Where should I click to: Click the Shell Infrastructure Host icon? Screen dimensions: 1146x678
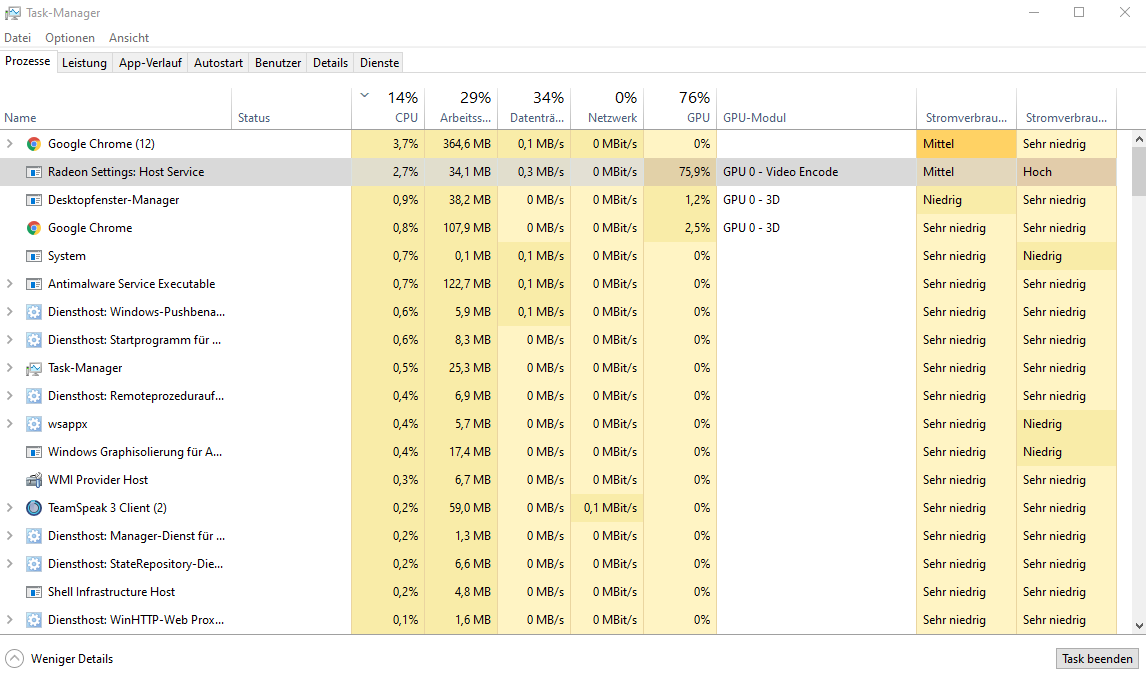(x=34, y=592)
